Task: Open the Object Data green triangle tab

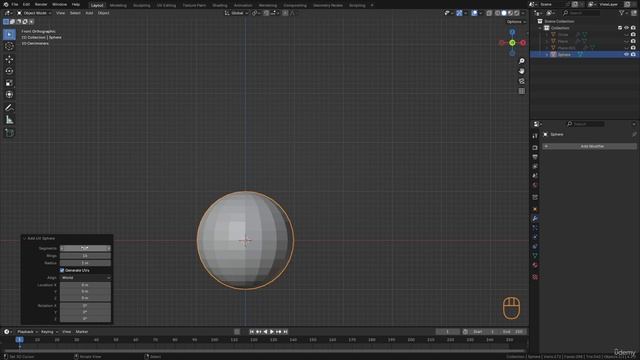Action: click(x=535, y=256)
